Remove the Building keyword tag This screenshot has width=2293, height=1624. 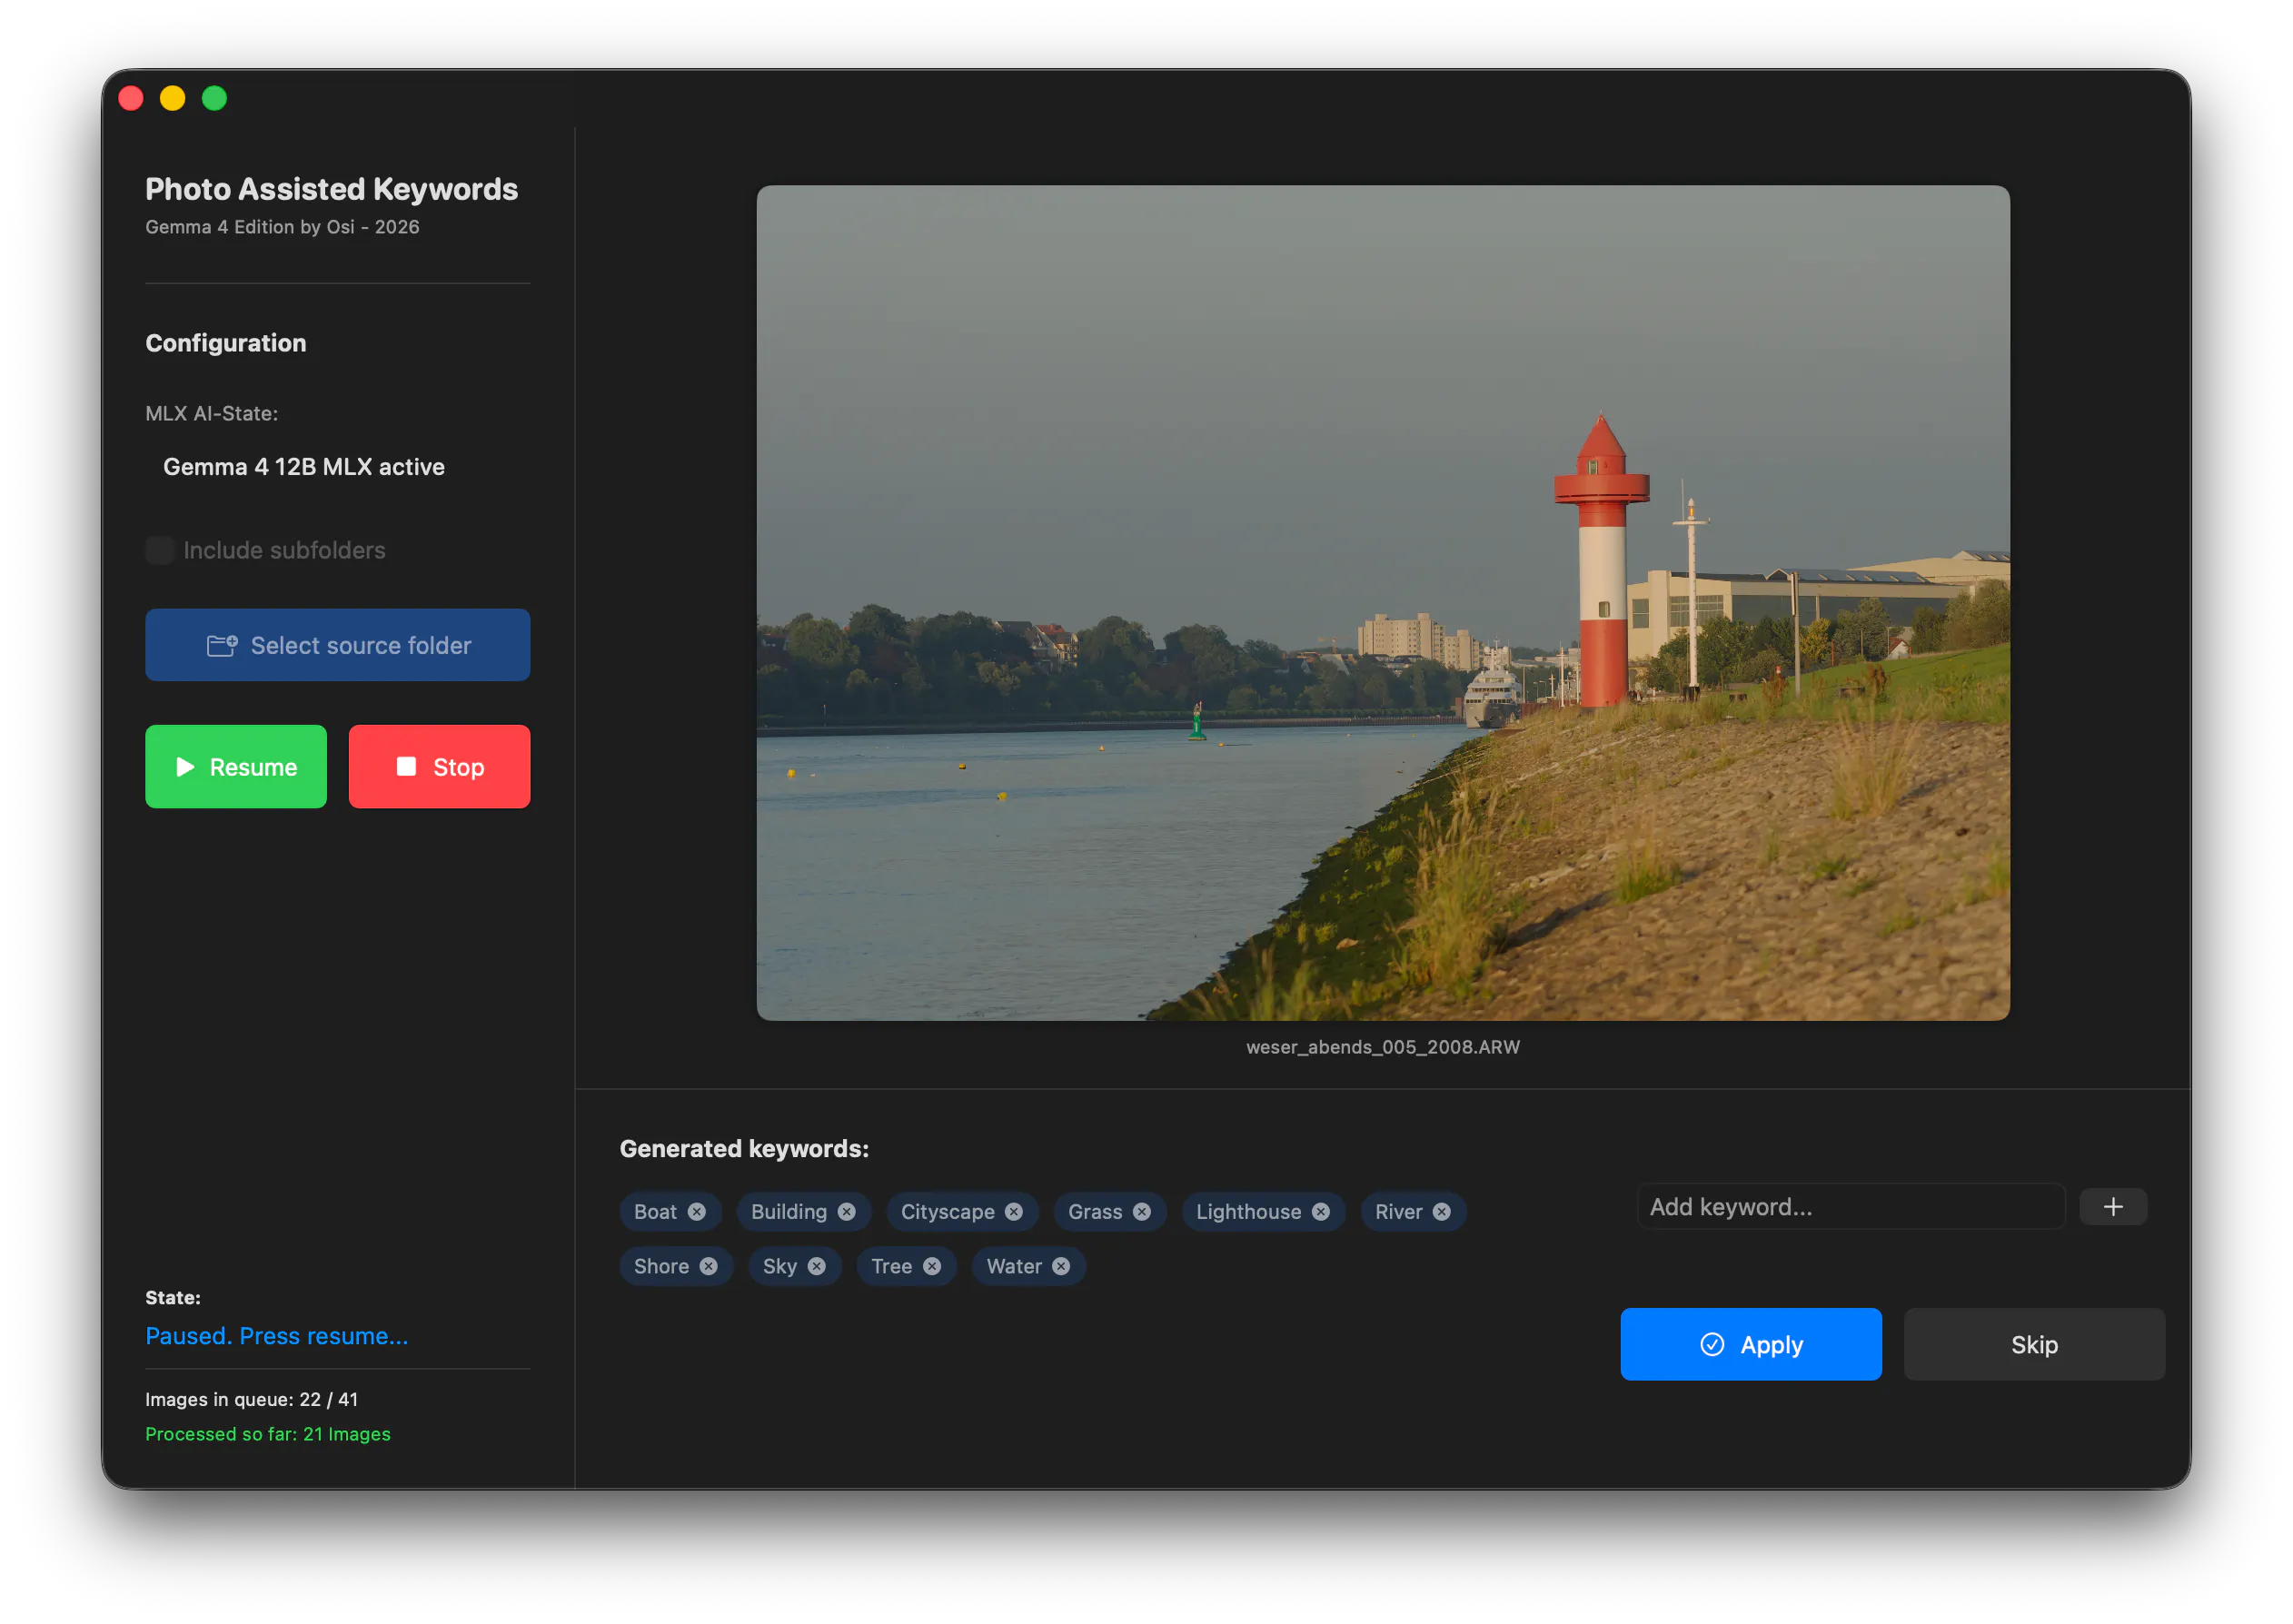[847, 1211]
